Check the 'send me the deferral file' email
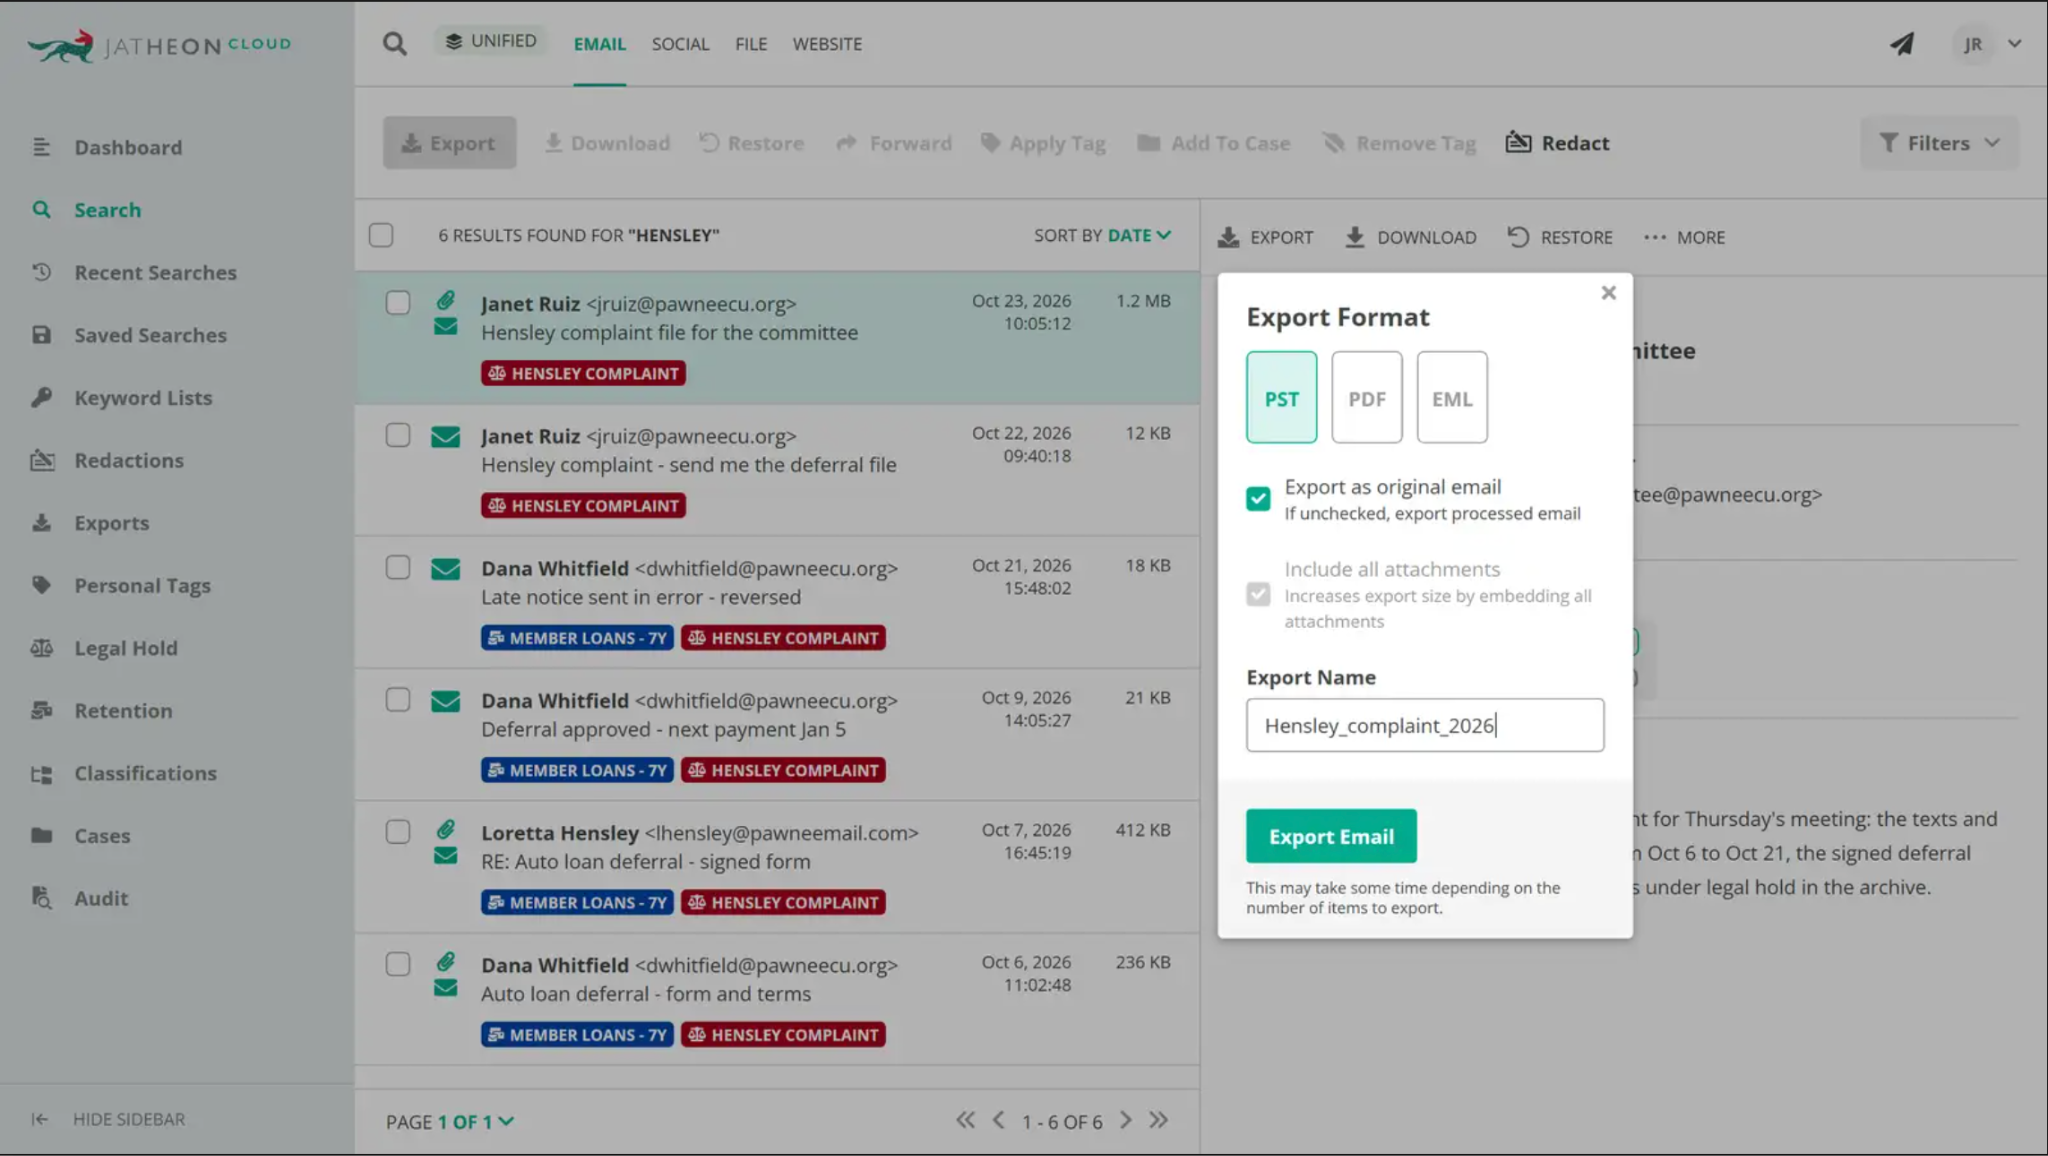This screenshot has width=2048, height=1156. point(398,435)
